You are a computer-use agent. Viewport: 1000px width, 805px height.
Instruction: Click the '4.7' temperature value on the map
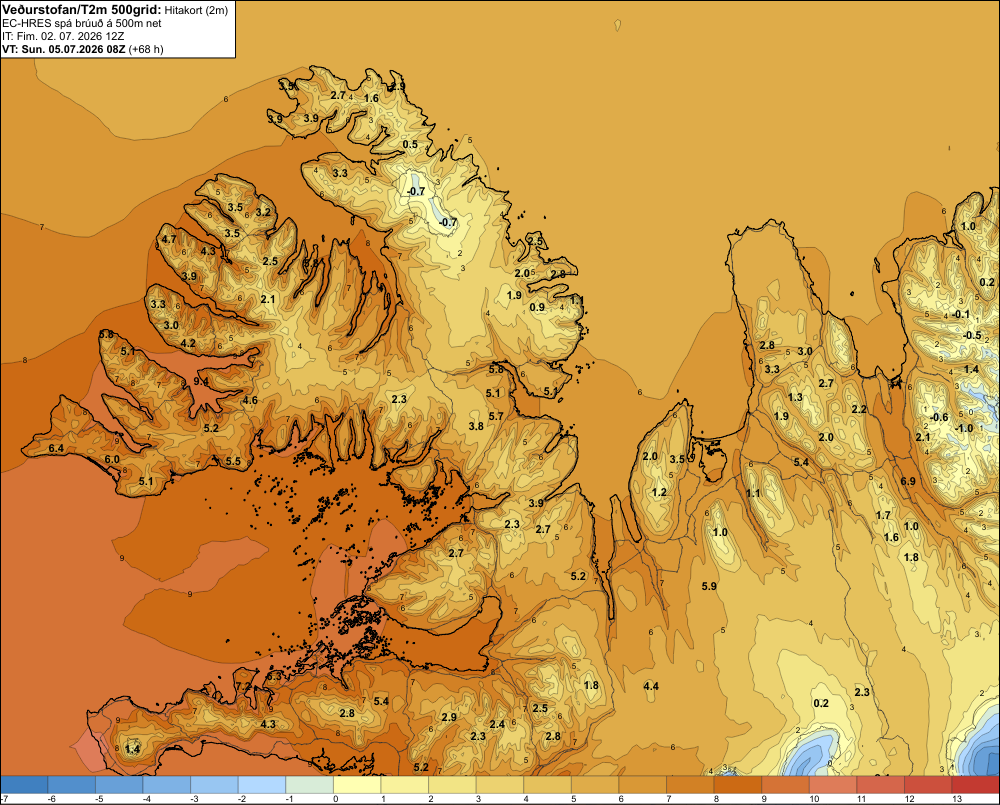pos(169,239)
